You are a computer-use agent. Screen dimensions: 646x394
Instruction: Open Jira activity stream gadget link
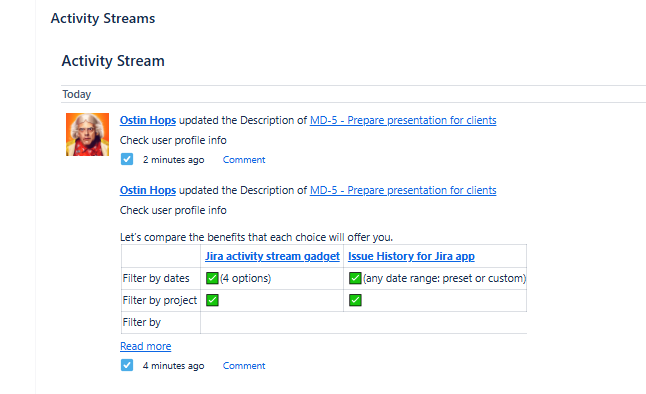272,256
